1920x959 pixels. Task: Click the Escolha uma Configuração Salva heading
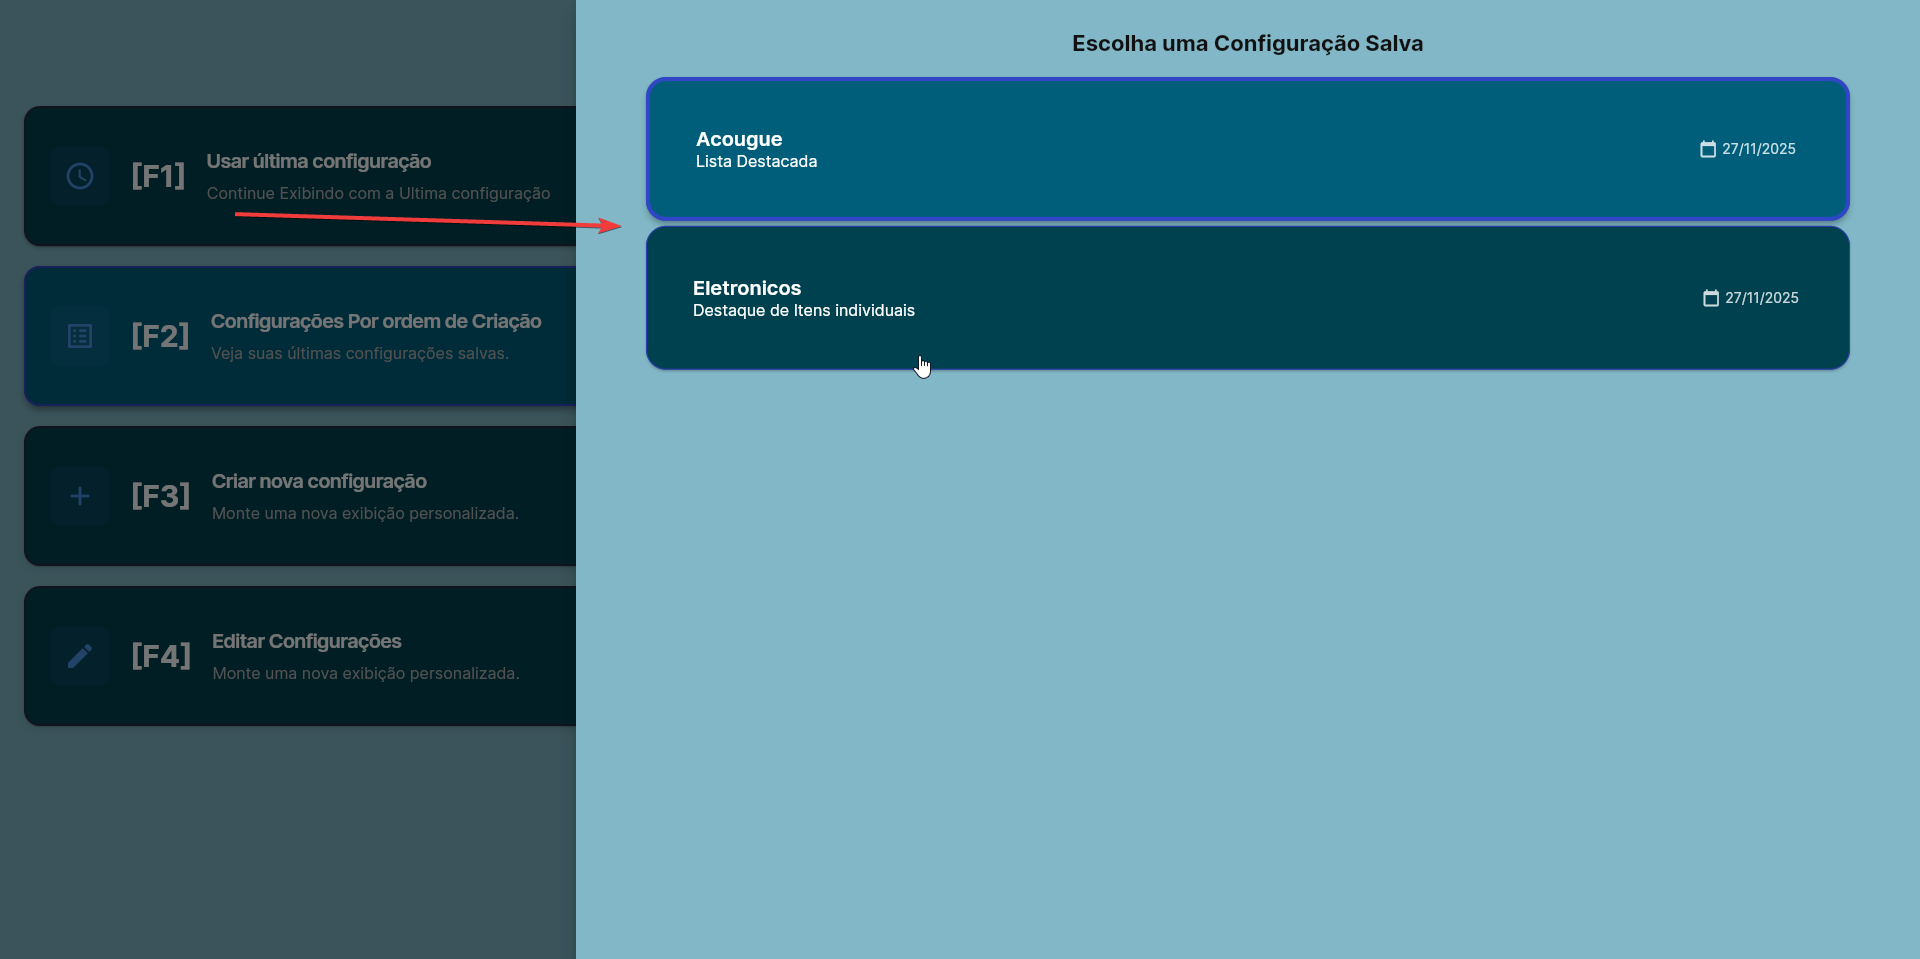point(1247,44)
